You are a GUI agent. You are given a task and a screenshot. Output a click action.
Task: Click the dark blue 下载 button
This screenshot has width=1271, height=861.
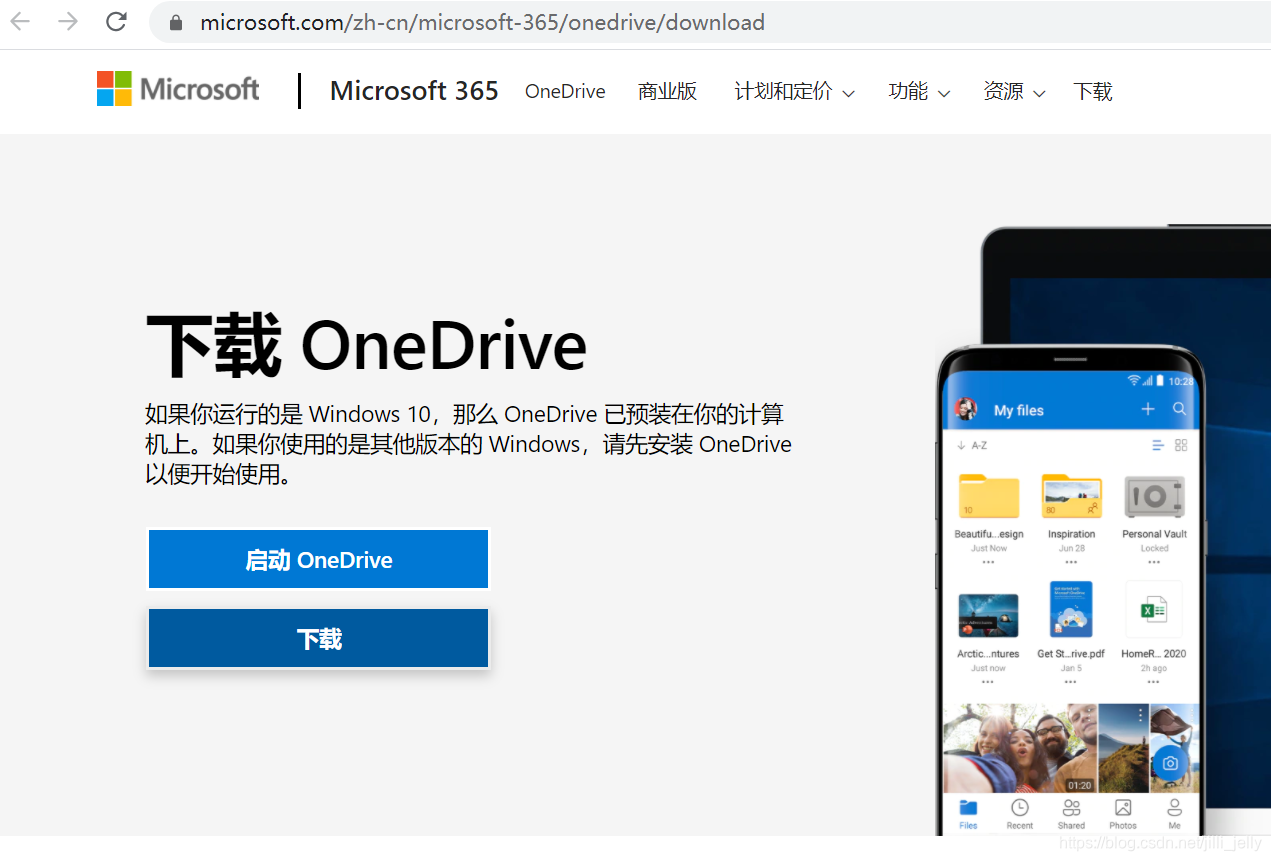319,638
